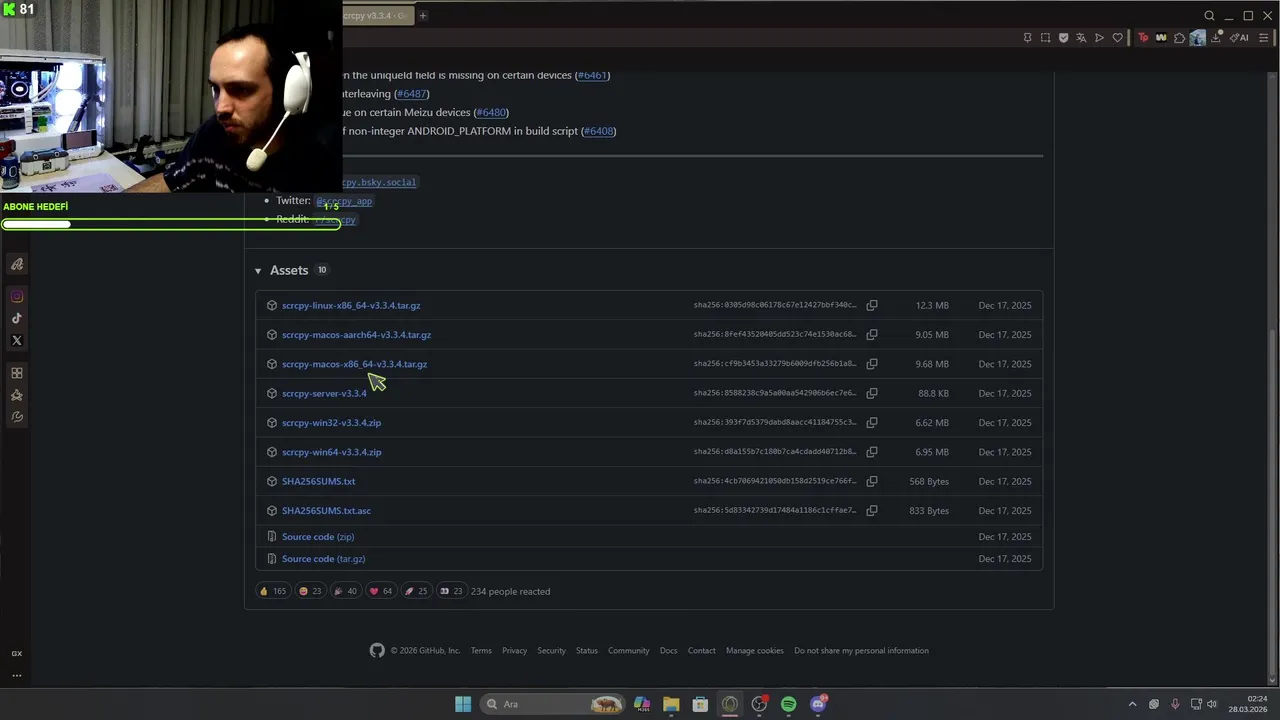Click the send/flow arrow icon
This screenshot has height=720, width=1280.
tap(1099, 38)
